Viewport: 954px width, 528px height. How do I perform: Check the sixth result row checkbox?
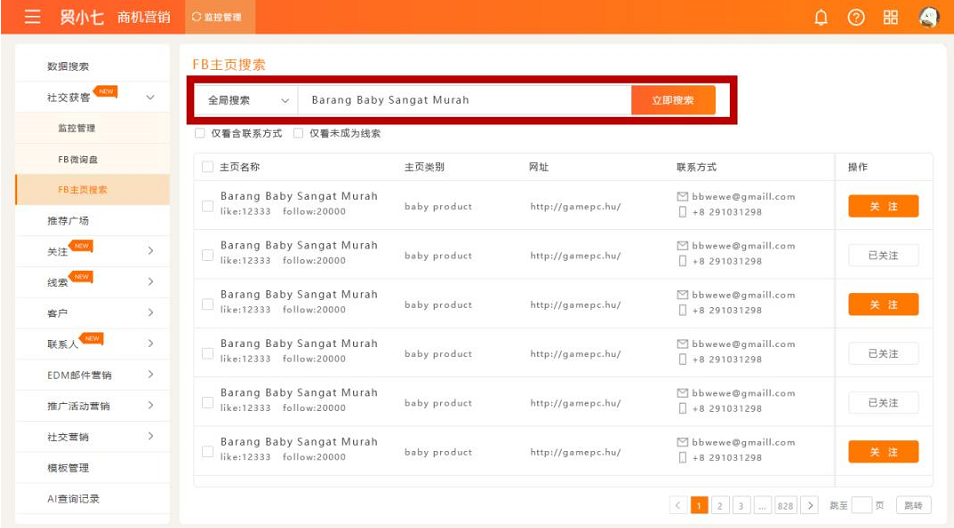207,451
